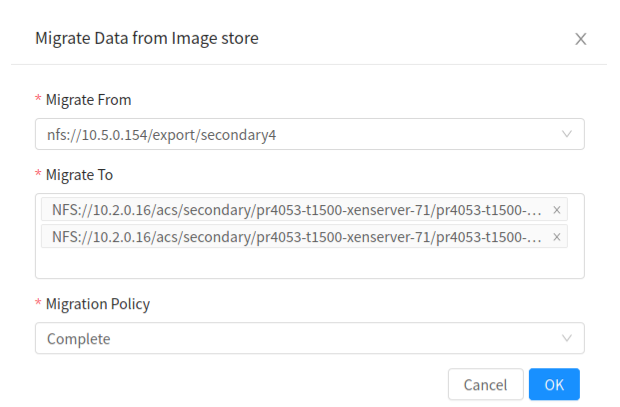Open the Migrate From combo box
The width and height of the screenshot is (620, 407).
310,134
